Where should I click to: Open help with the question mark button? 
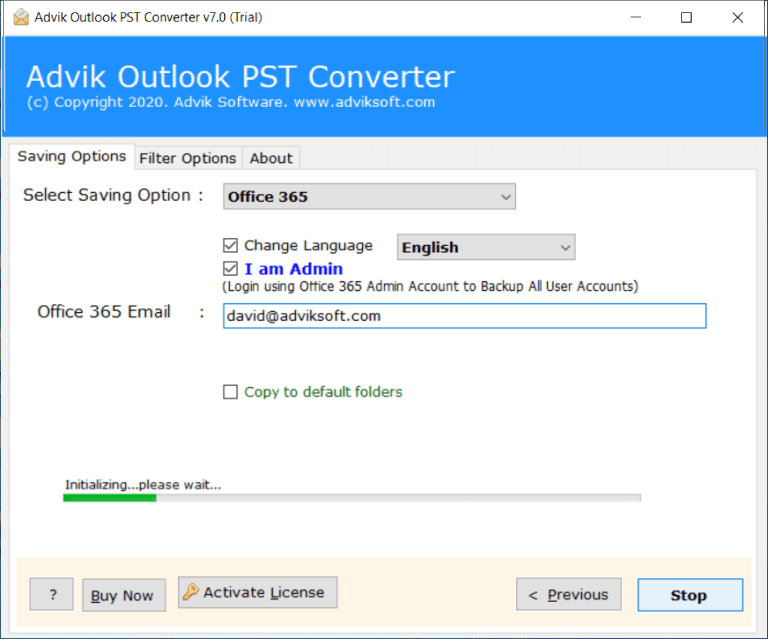pyautogui.click(x=51, y=595)
